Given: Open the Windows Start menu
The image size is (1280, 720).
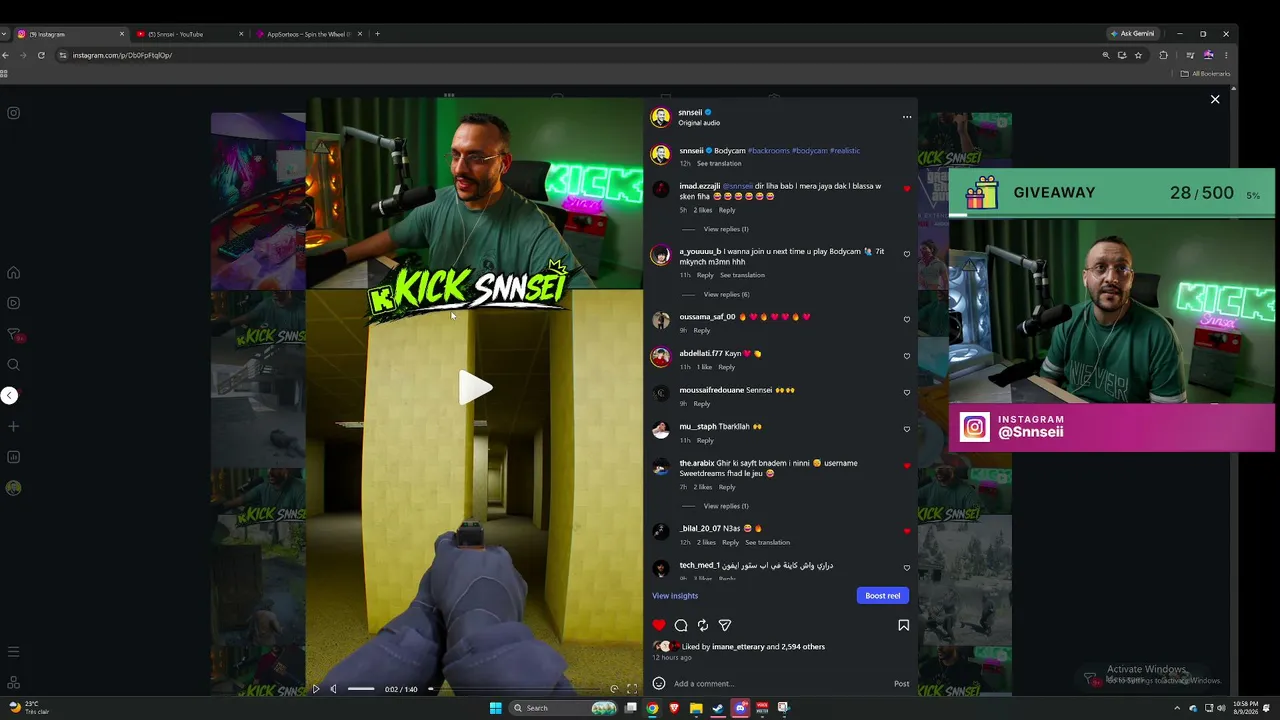Looking at the screenshot, I should click(495, 708).
